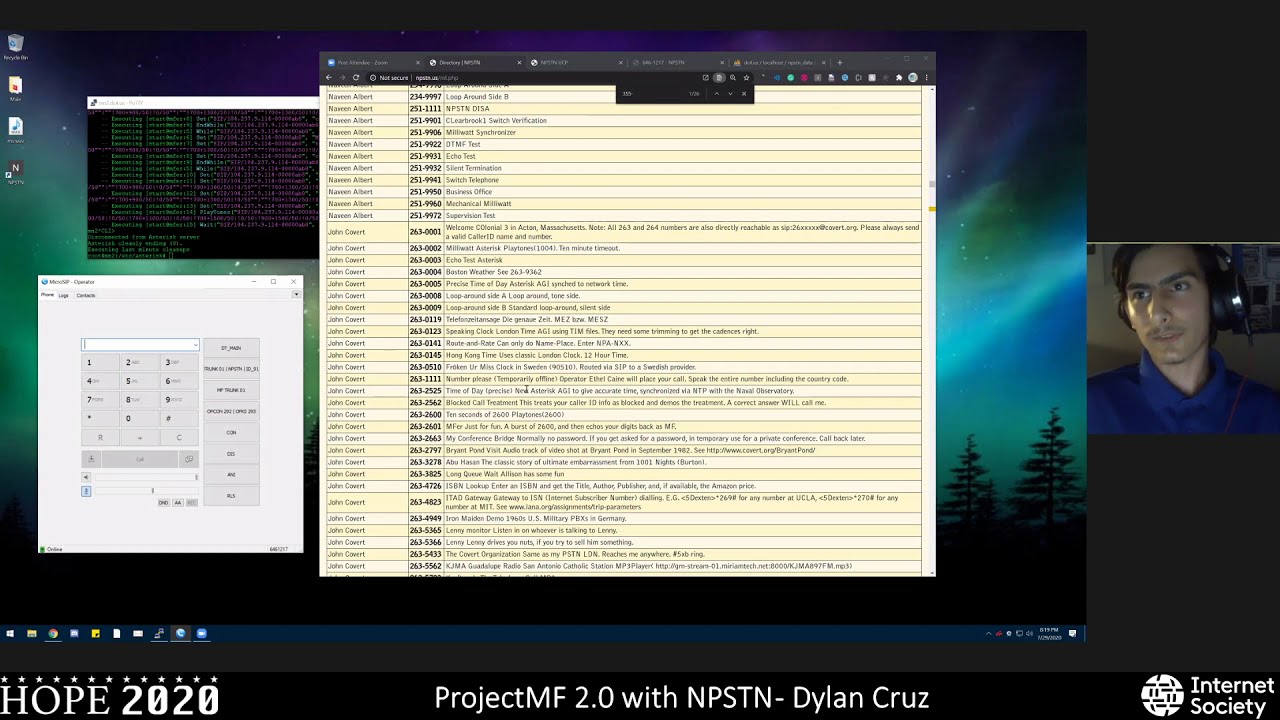Click the OPCON 292 shortcut button
1280x720 pixels.
pyautogui.click(x=231, y=411)
